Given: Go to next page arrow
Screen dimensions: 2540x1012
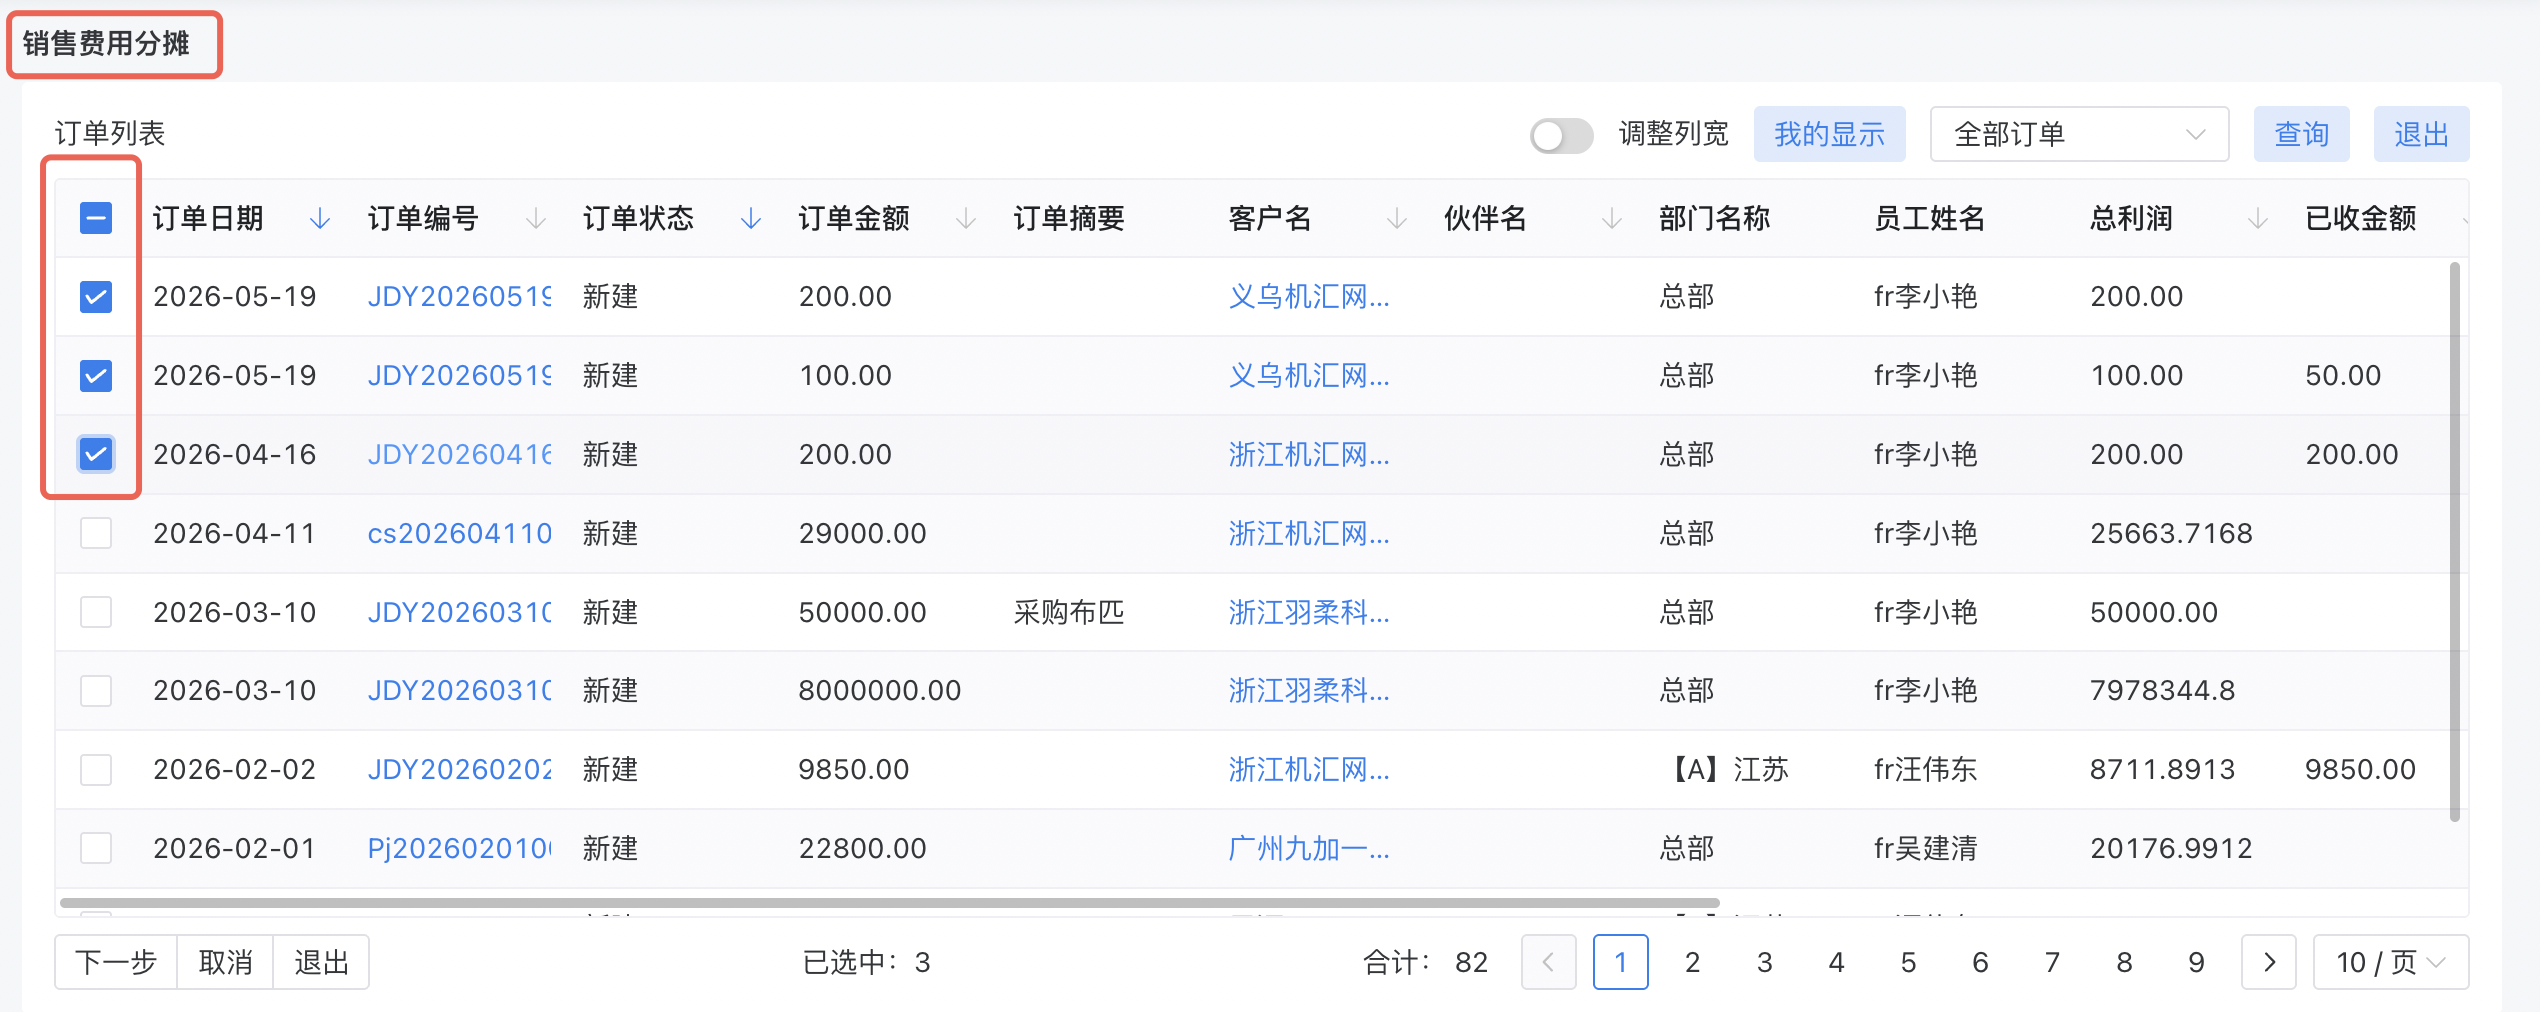Looking at the screenshot, I should 2269,962.
